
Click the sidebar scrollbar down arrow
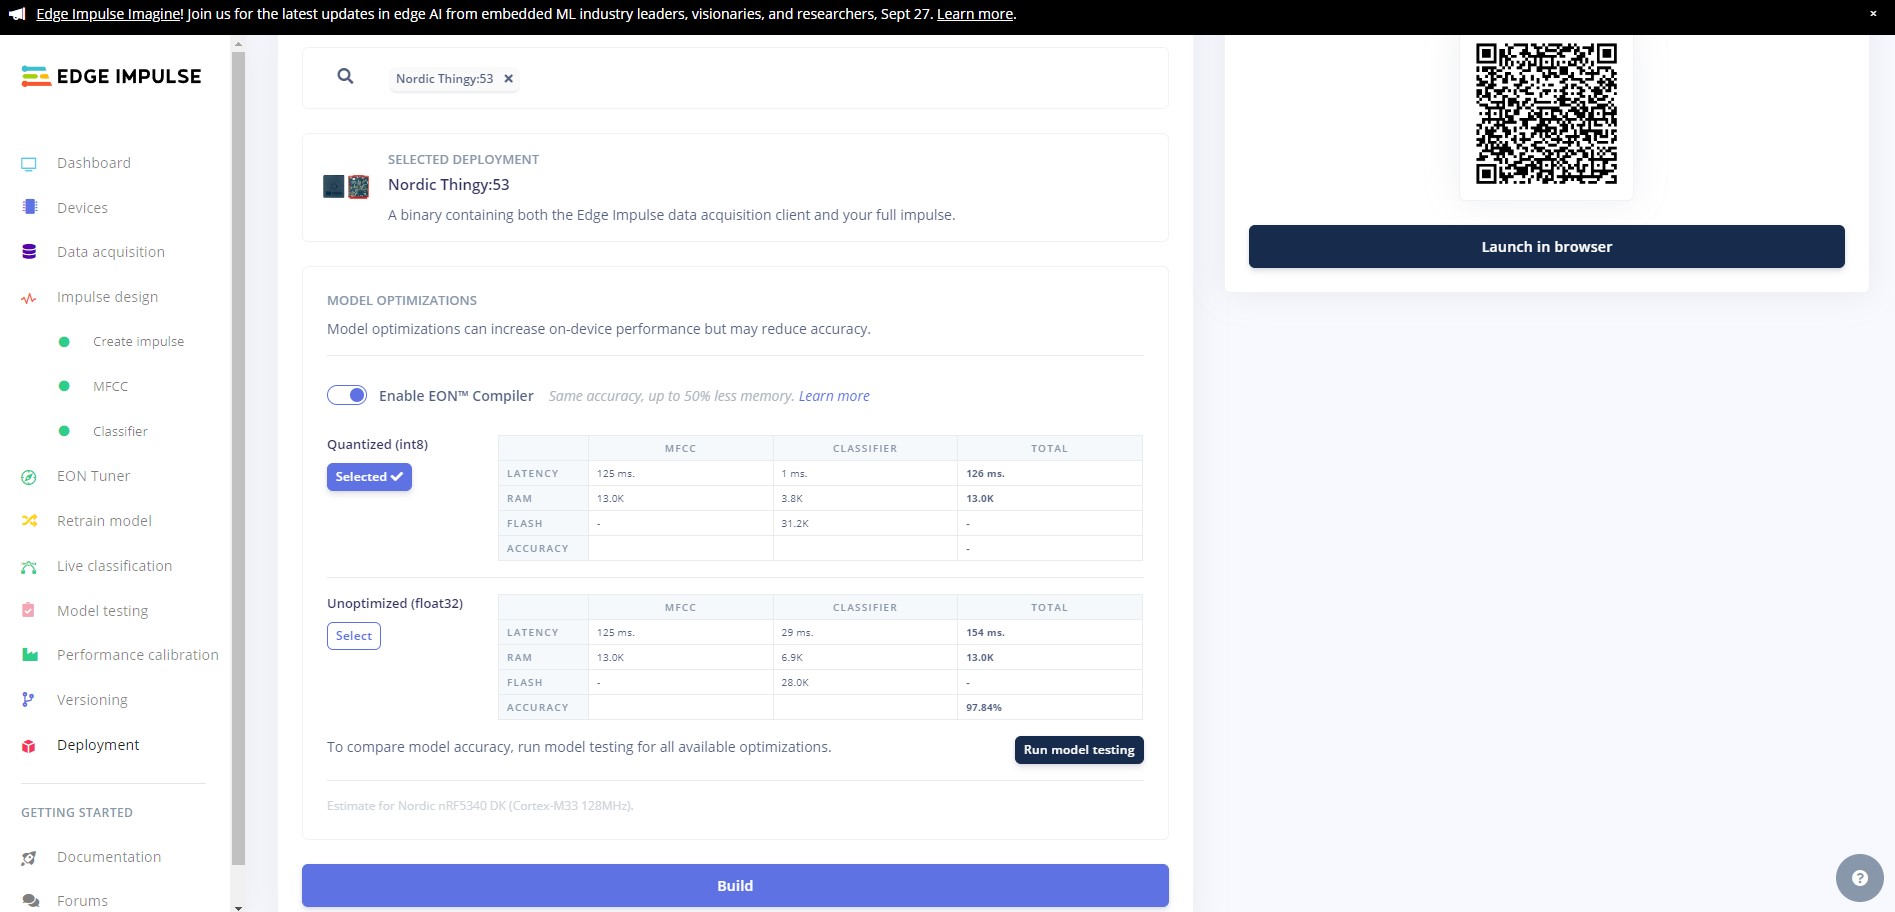pos(238,907)
